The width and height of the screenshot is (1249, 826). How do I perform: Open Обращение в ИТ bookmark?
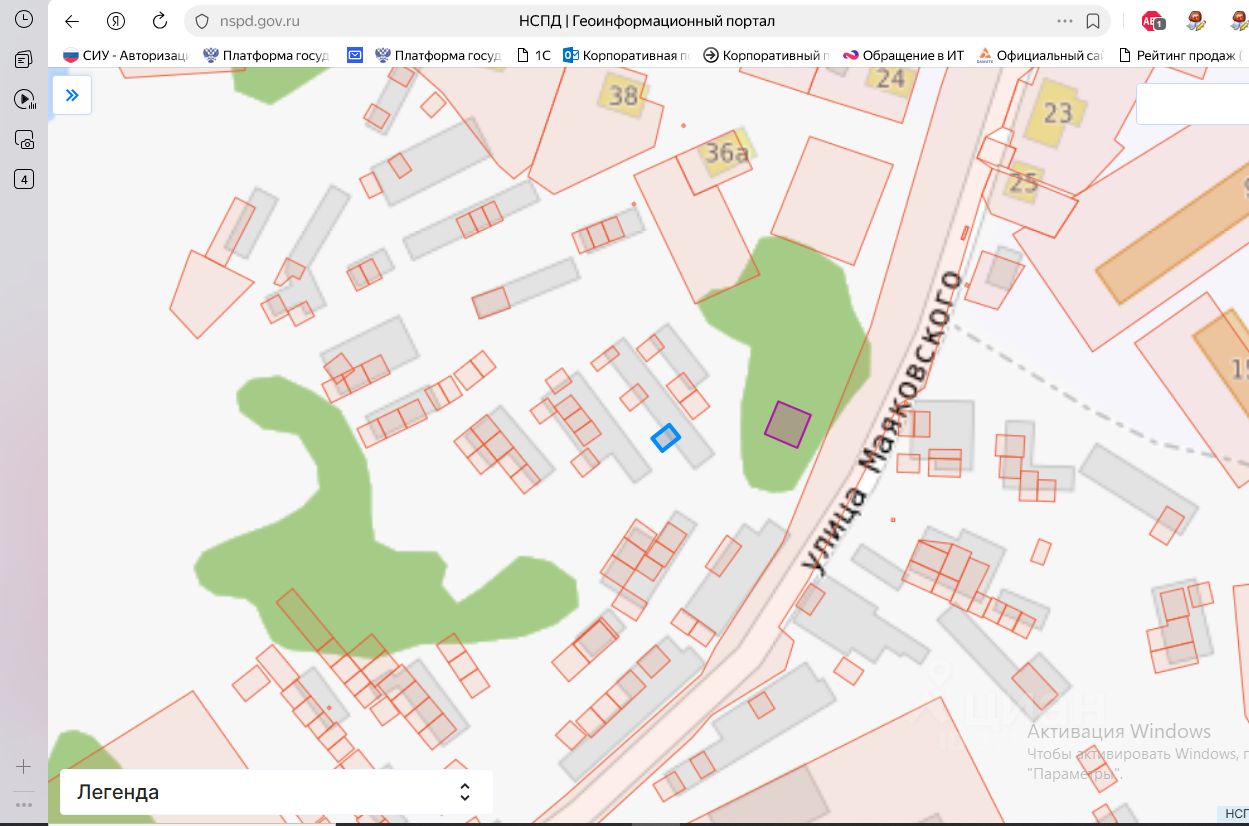click(x=904, y=56)
